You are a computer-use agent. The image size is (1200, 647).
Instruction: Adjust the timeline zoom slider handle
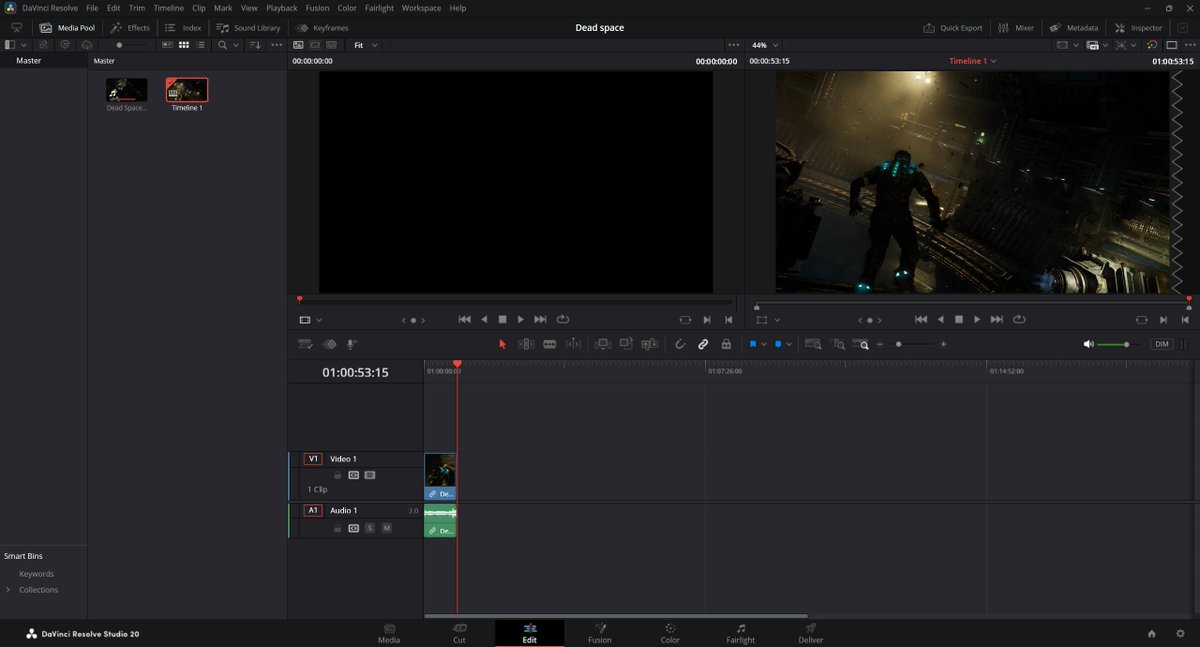[x=898, y=344]
